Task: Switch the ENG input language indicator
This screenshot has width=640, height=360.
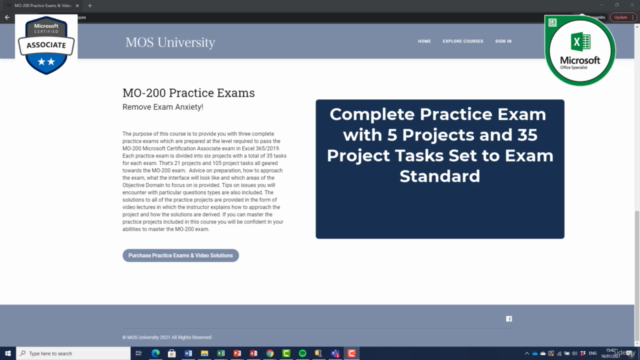Action: [593, 353]
